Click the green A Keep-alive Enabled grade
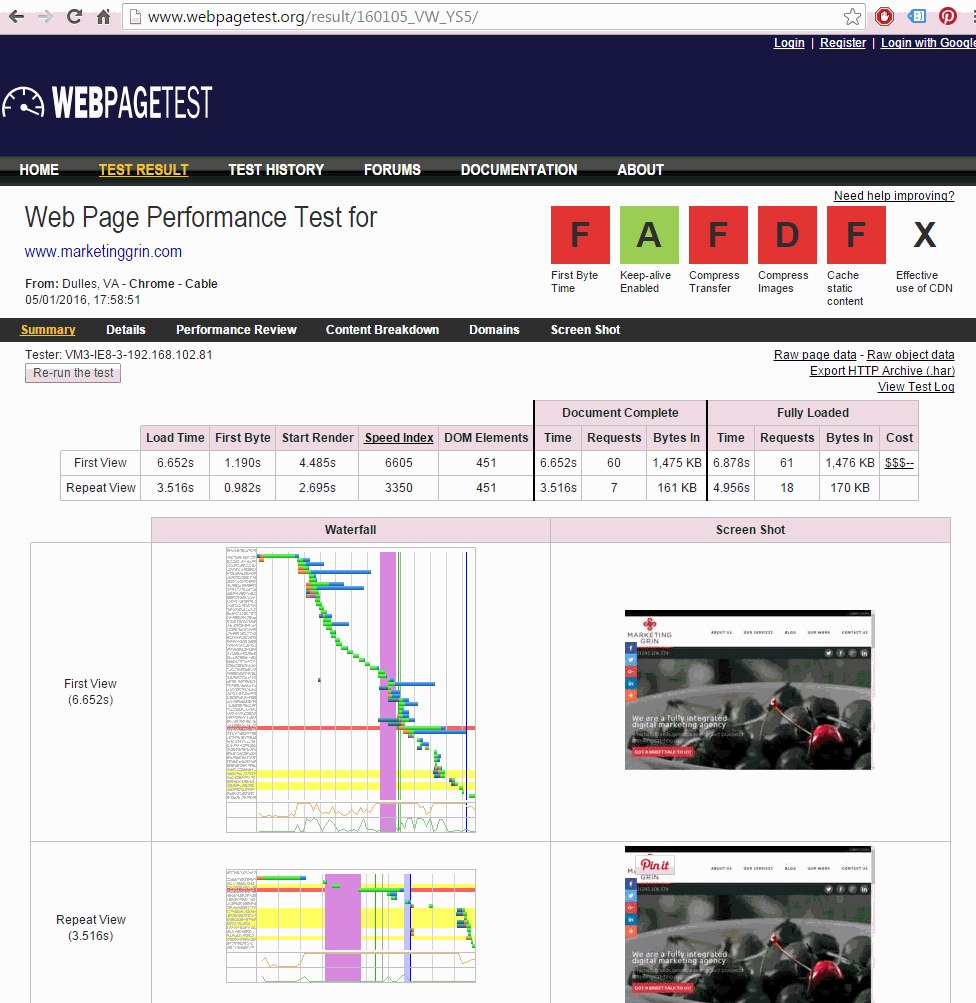Screen dimensions: 976x1003 648,234
